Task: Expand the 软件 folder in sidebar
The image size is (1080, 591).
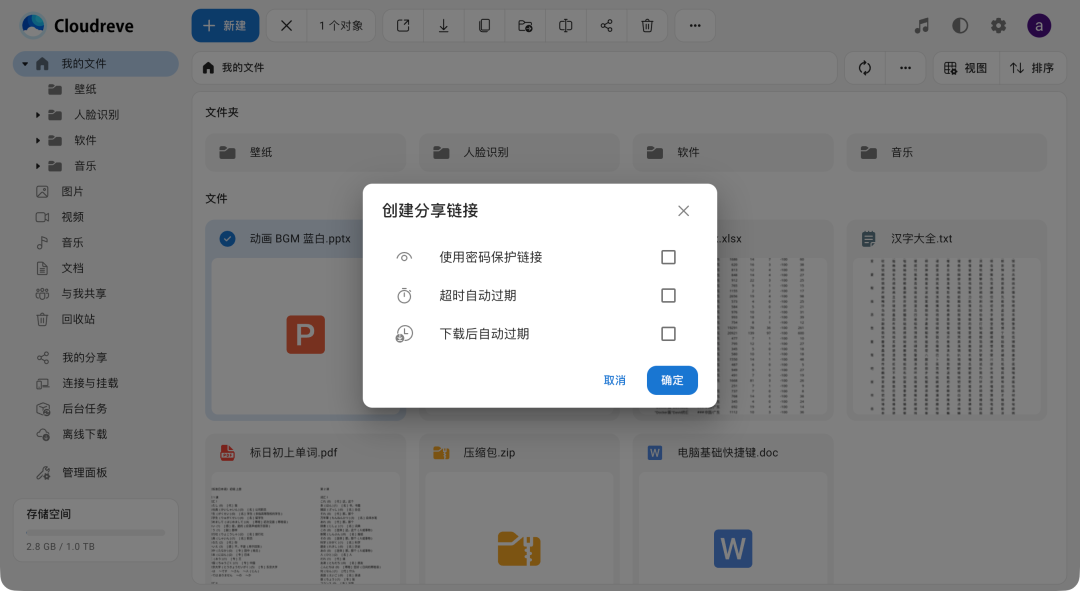Action: pos(38,140)
